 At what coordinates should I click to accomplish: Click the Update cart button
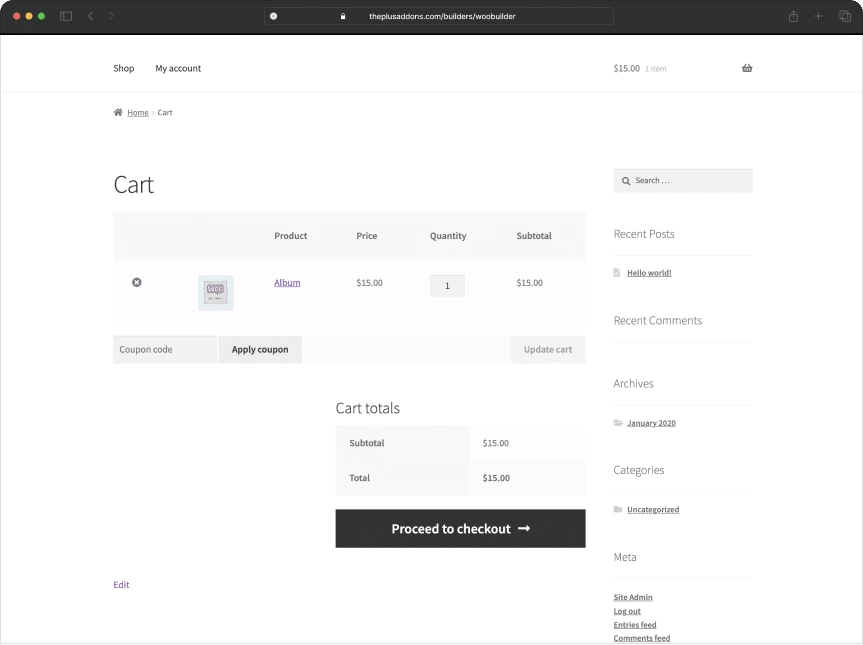tap(548, 349)
